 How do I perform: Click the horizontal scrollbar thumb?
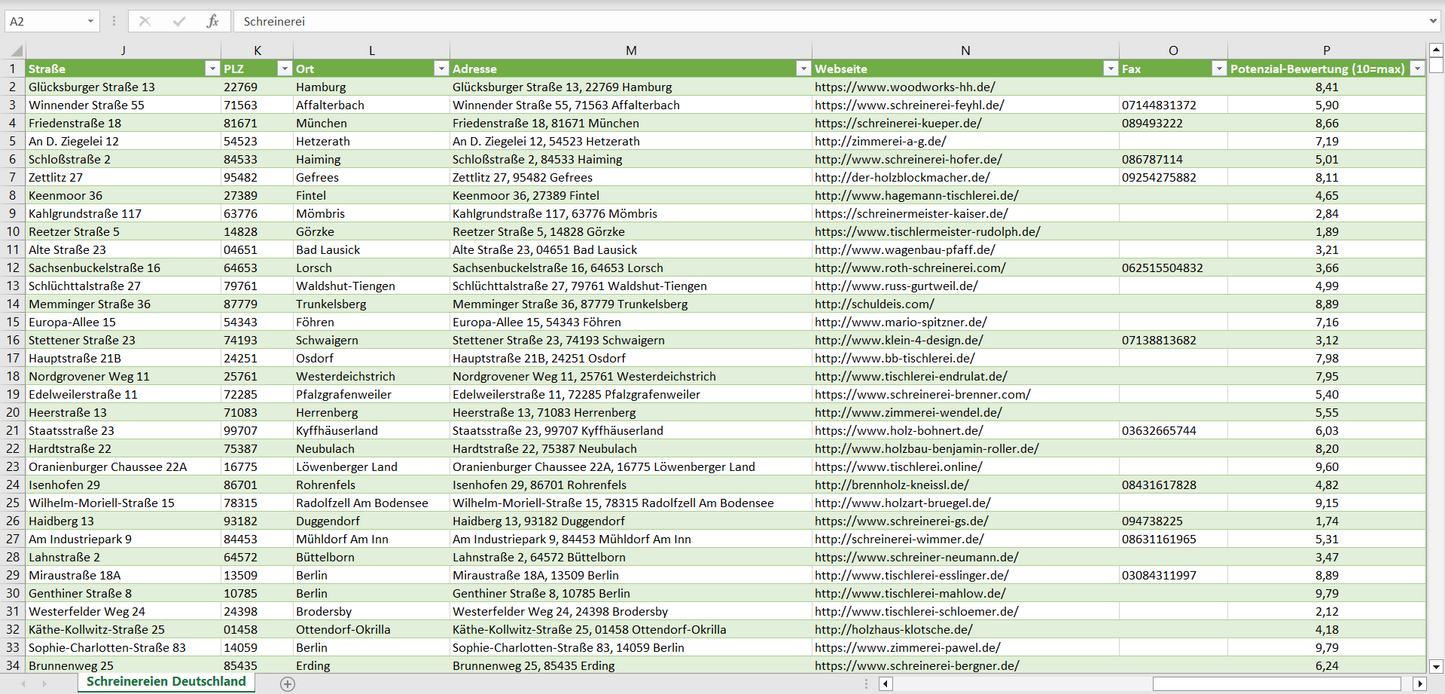pos(1280,684)
